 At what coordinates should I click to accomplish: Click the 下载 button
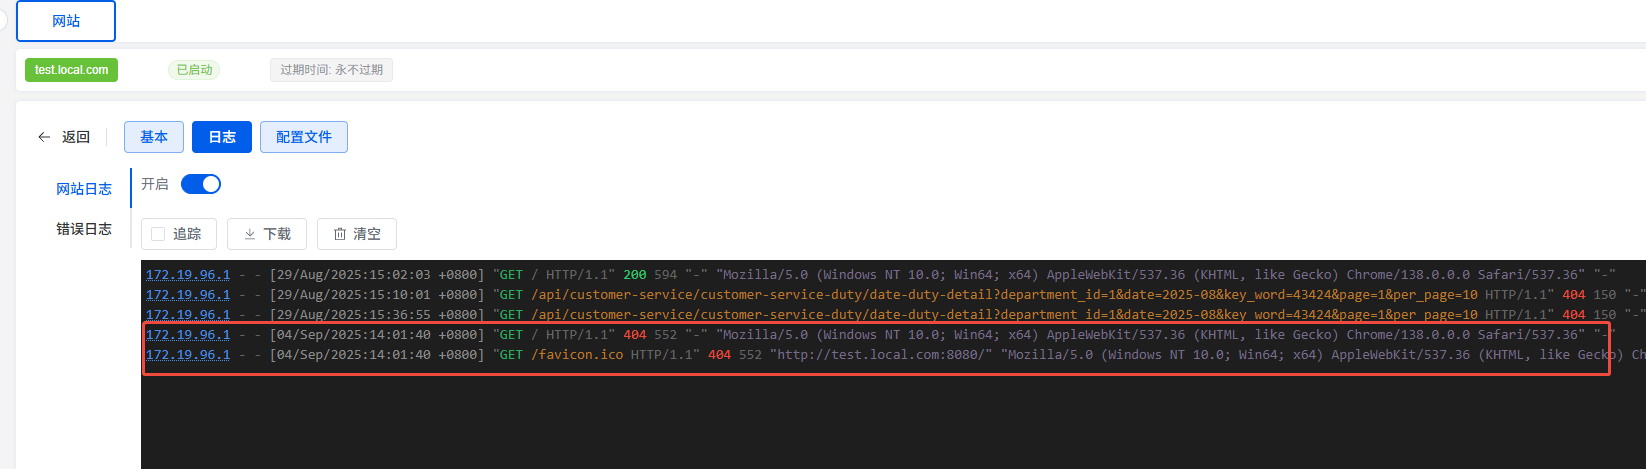pyautogui.click(x=268, y=234)
